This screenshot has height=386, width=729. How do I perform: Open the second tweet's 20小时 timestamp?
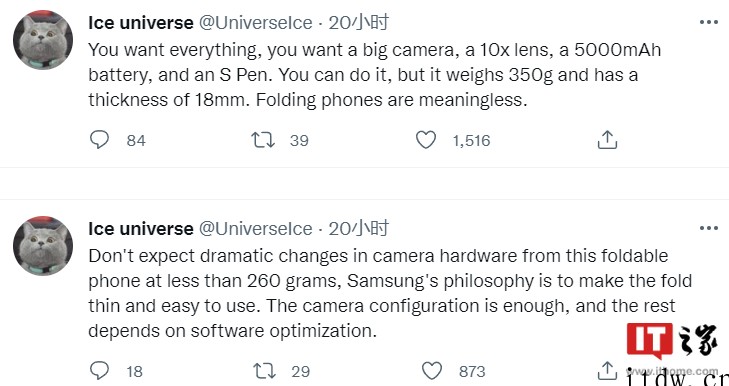[358, 228]
